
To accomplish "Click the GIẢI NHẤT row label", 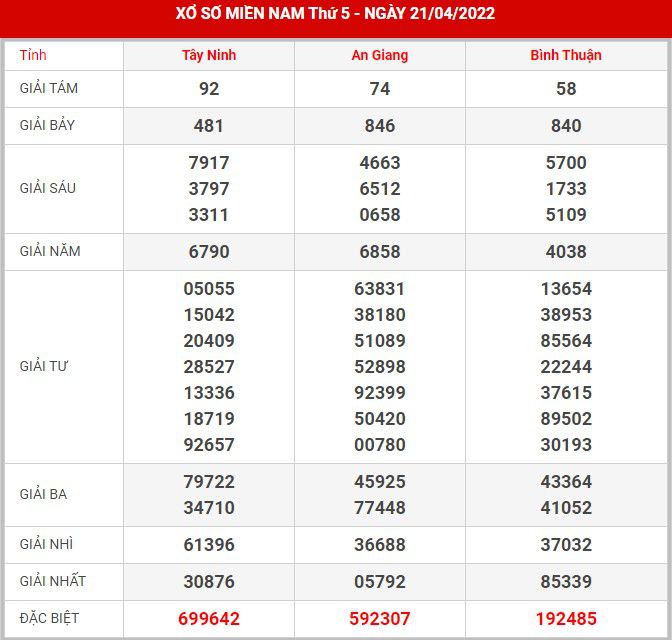I will [53, 581].
